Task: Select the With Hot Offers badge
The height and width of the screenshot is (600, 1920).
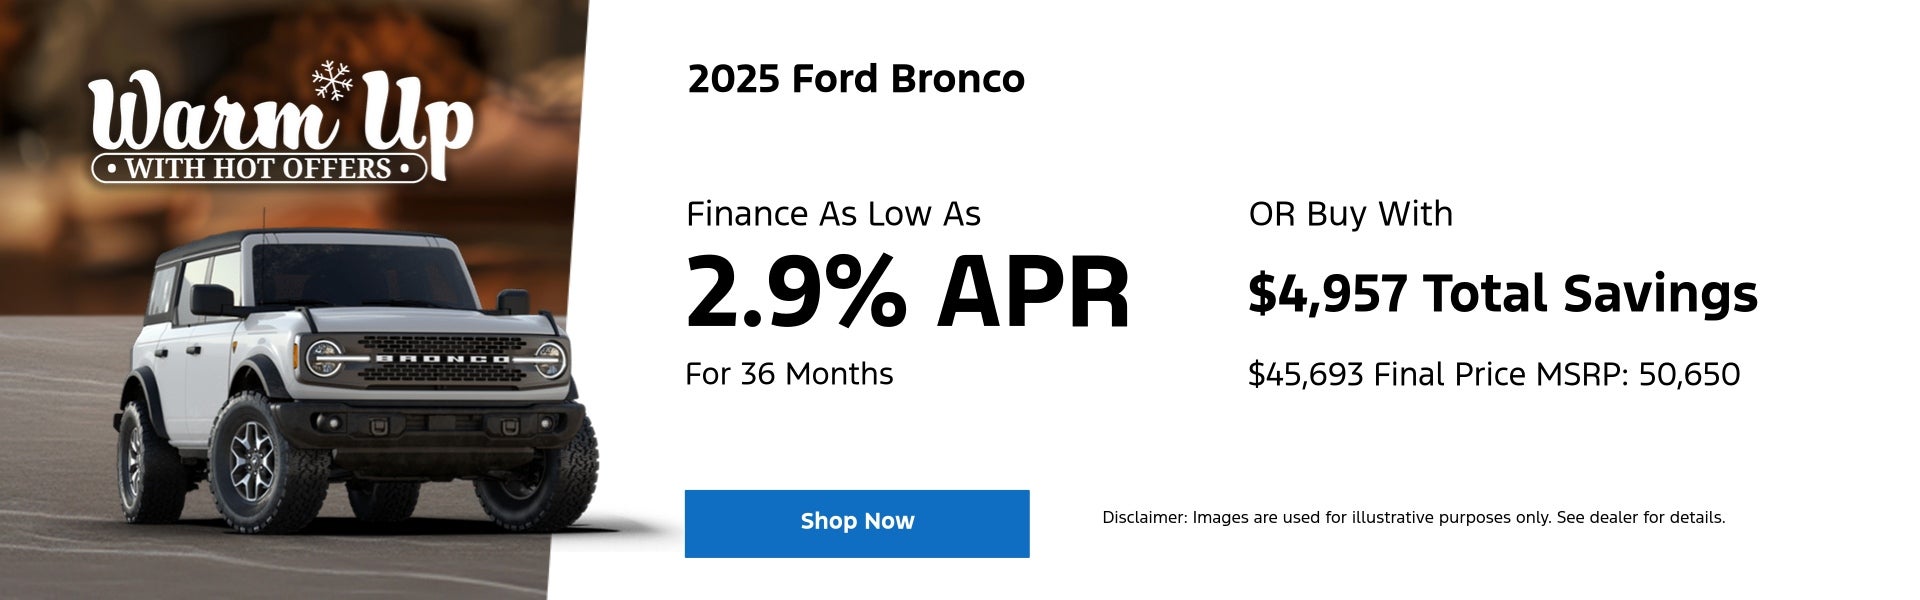Action: pyautogui.click(x=258, y=168)
